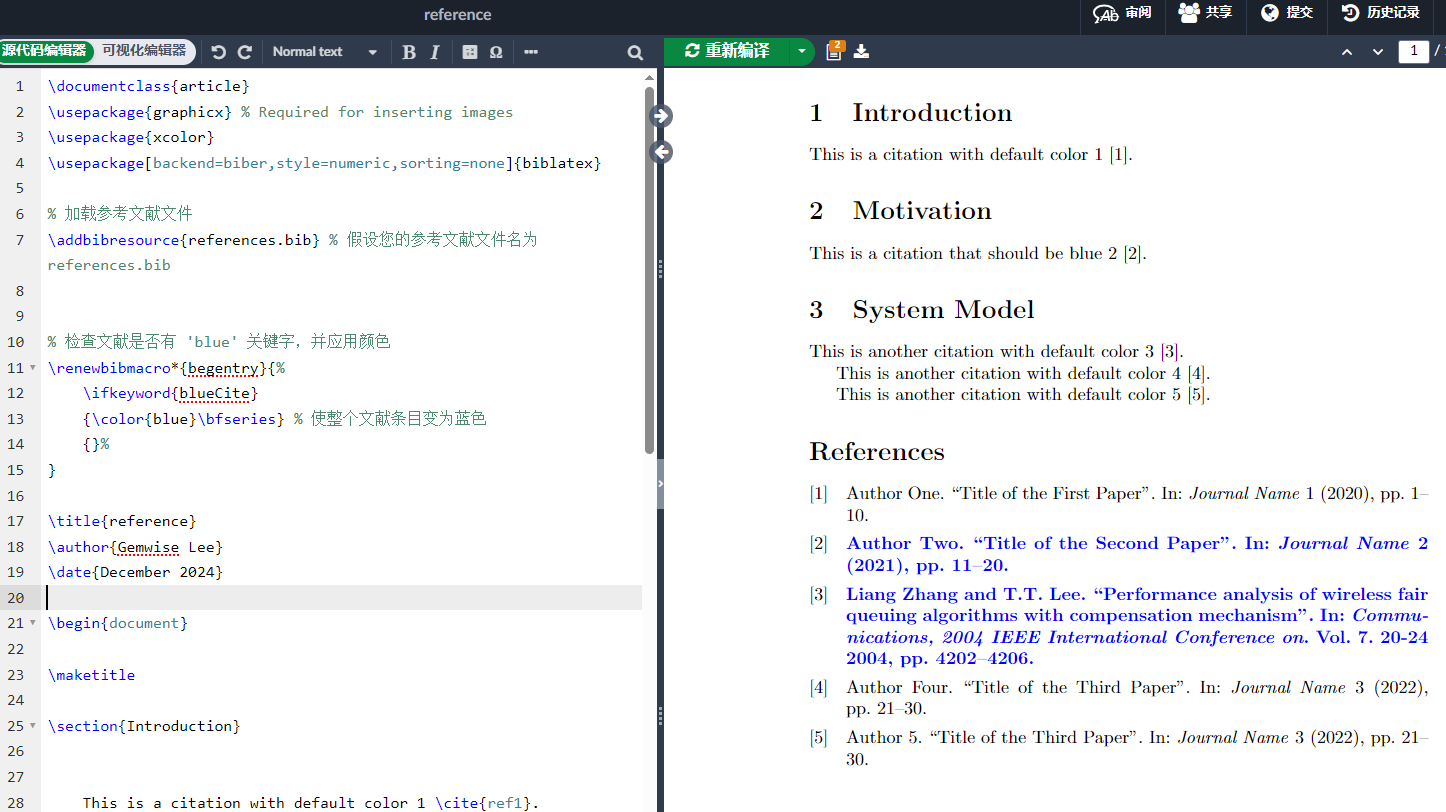Open the more options ellipsis menu
Viewport: 1446px width, 812px height.
531,52
